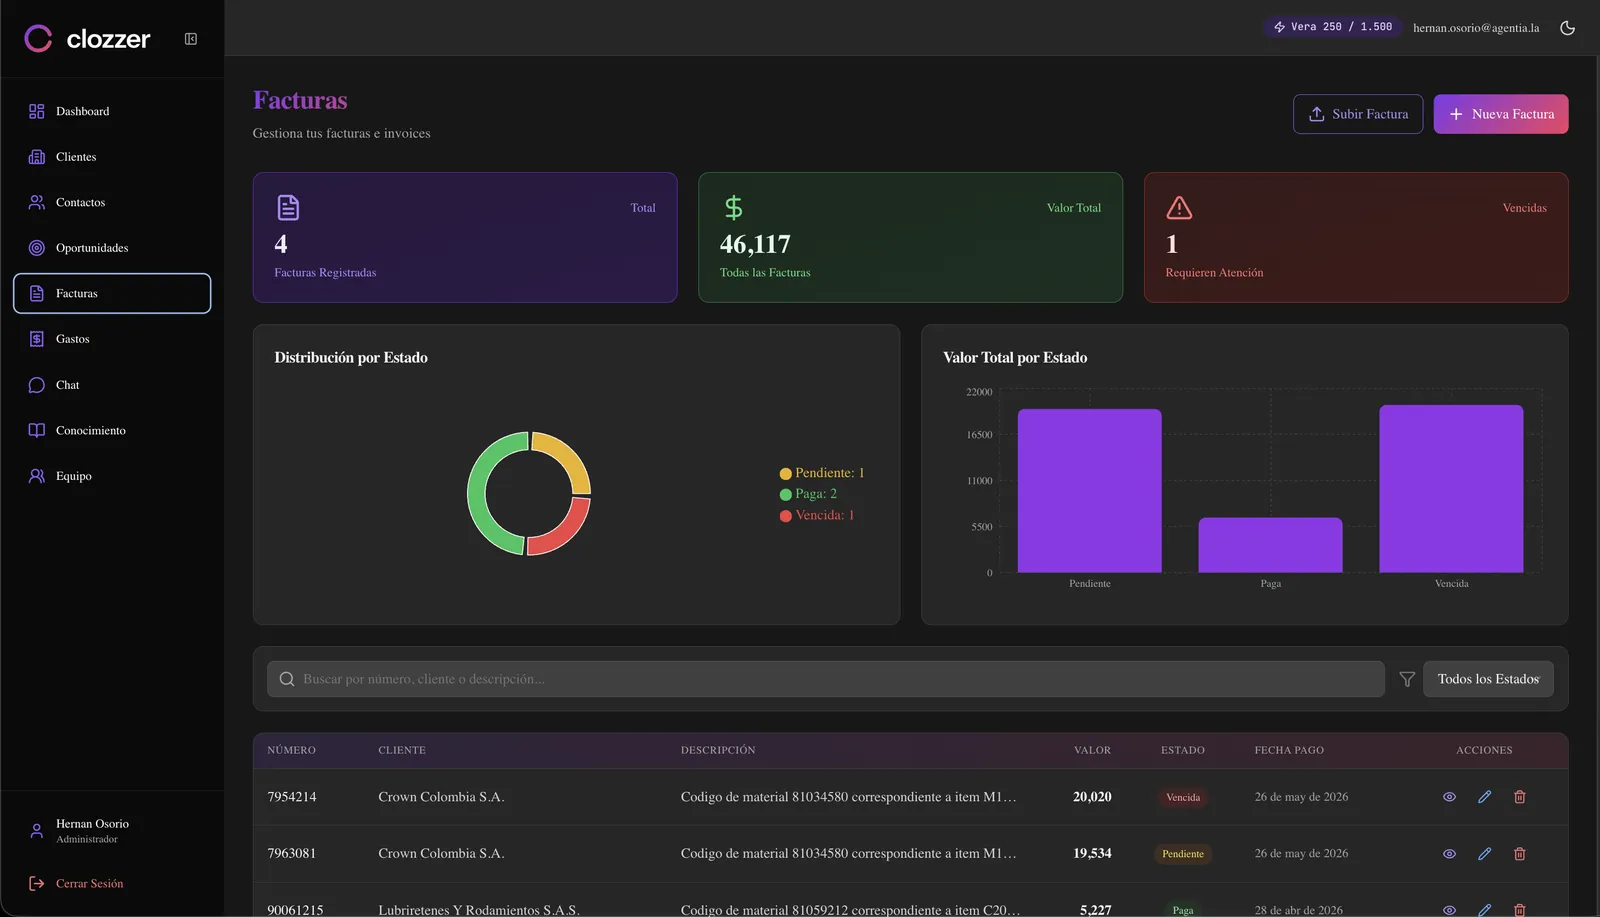Click the Vencida: 1 legend entry
The height and width of the screenshot is (917, 1600).
(x=817, y=515)
